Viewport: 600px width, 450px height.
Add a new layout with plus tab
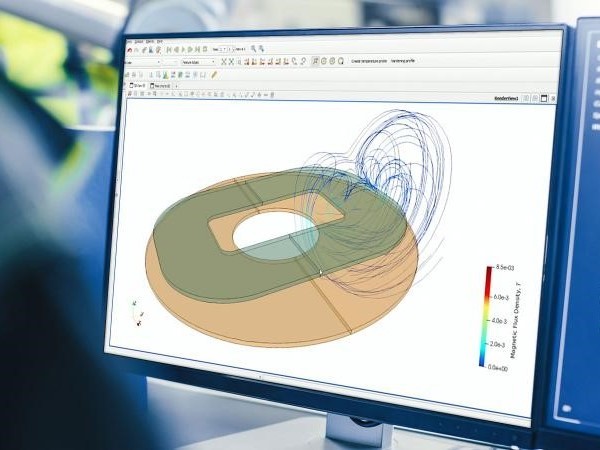(176, 86)
